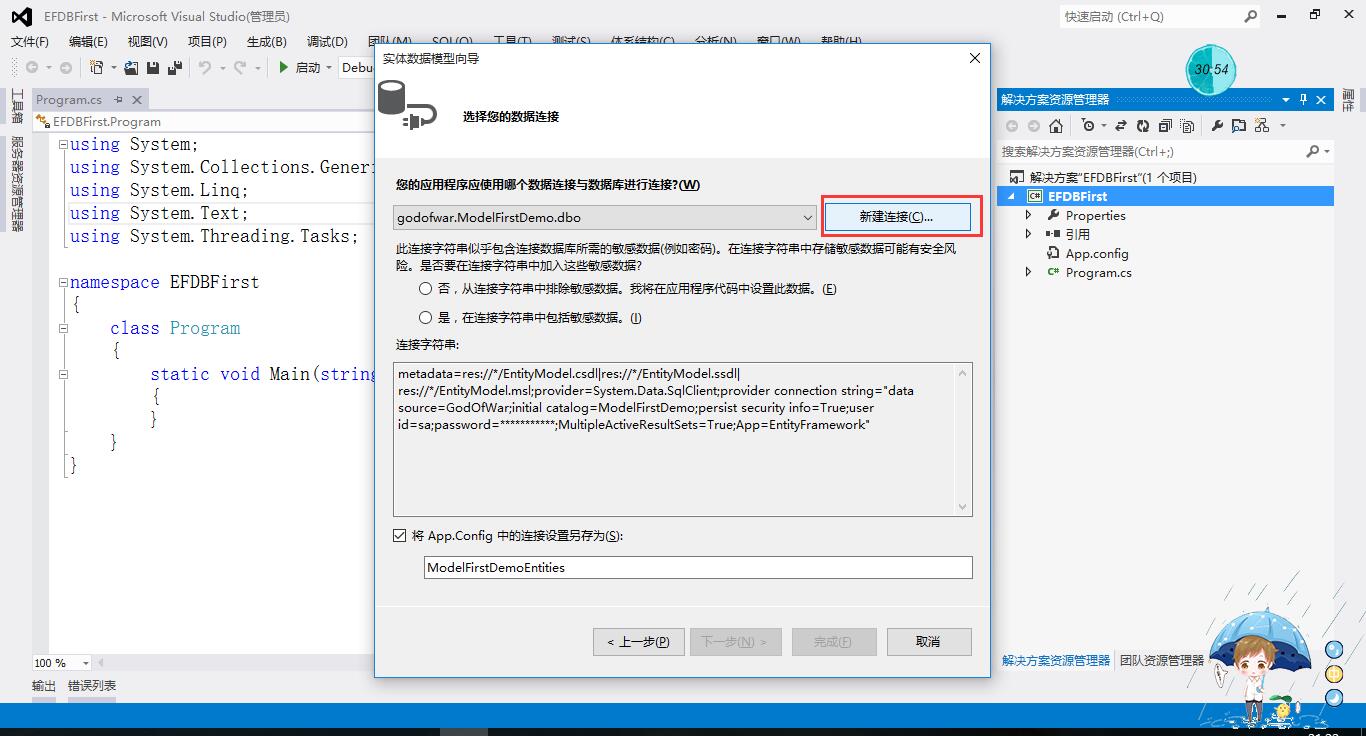1366x736 pixels.
Task: Click the view class diagram icon
Action: (1261, 126)
